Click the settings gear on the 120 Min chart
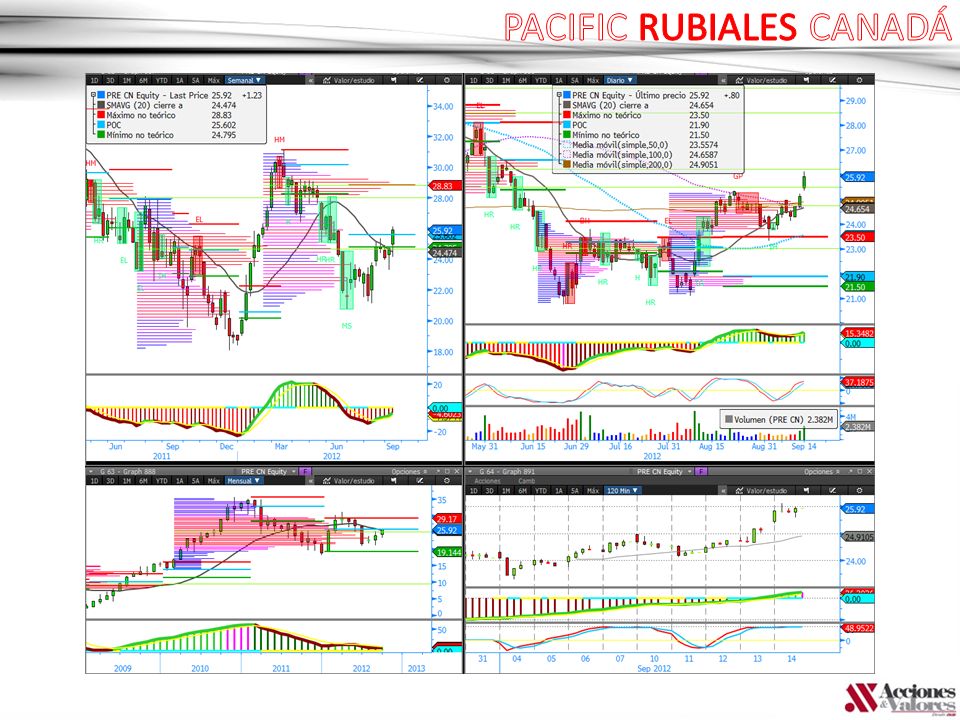 pyautogui.click(x=859, y=490)
